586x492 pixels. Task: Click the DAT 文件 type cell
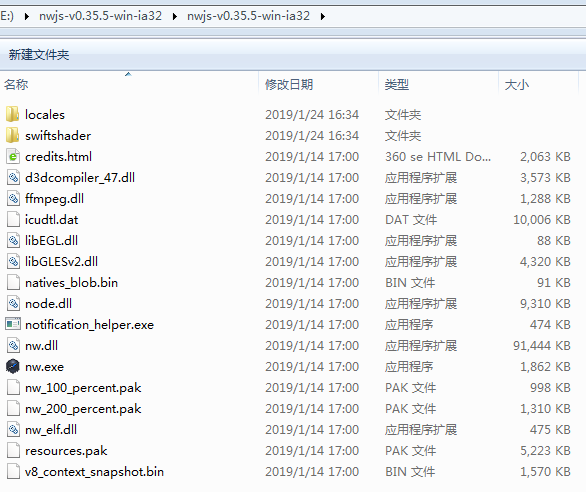pyautogui.click(x=411, y=219)
